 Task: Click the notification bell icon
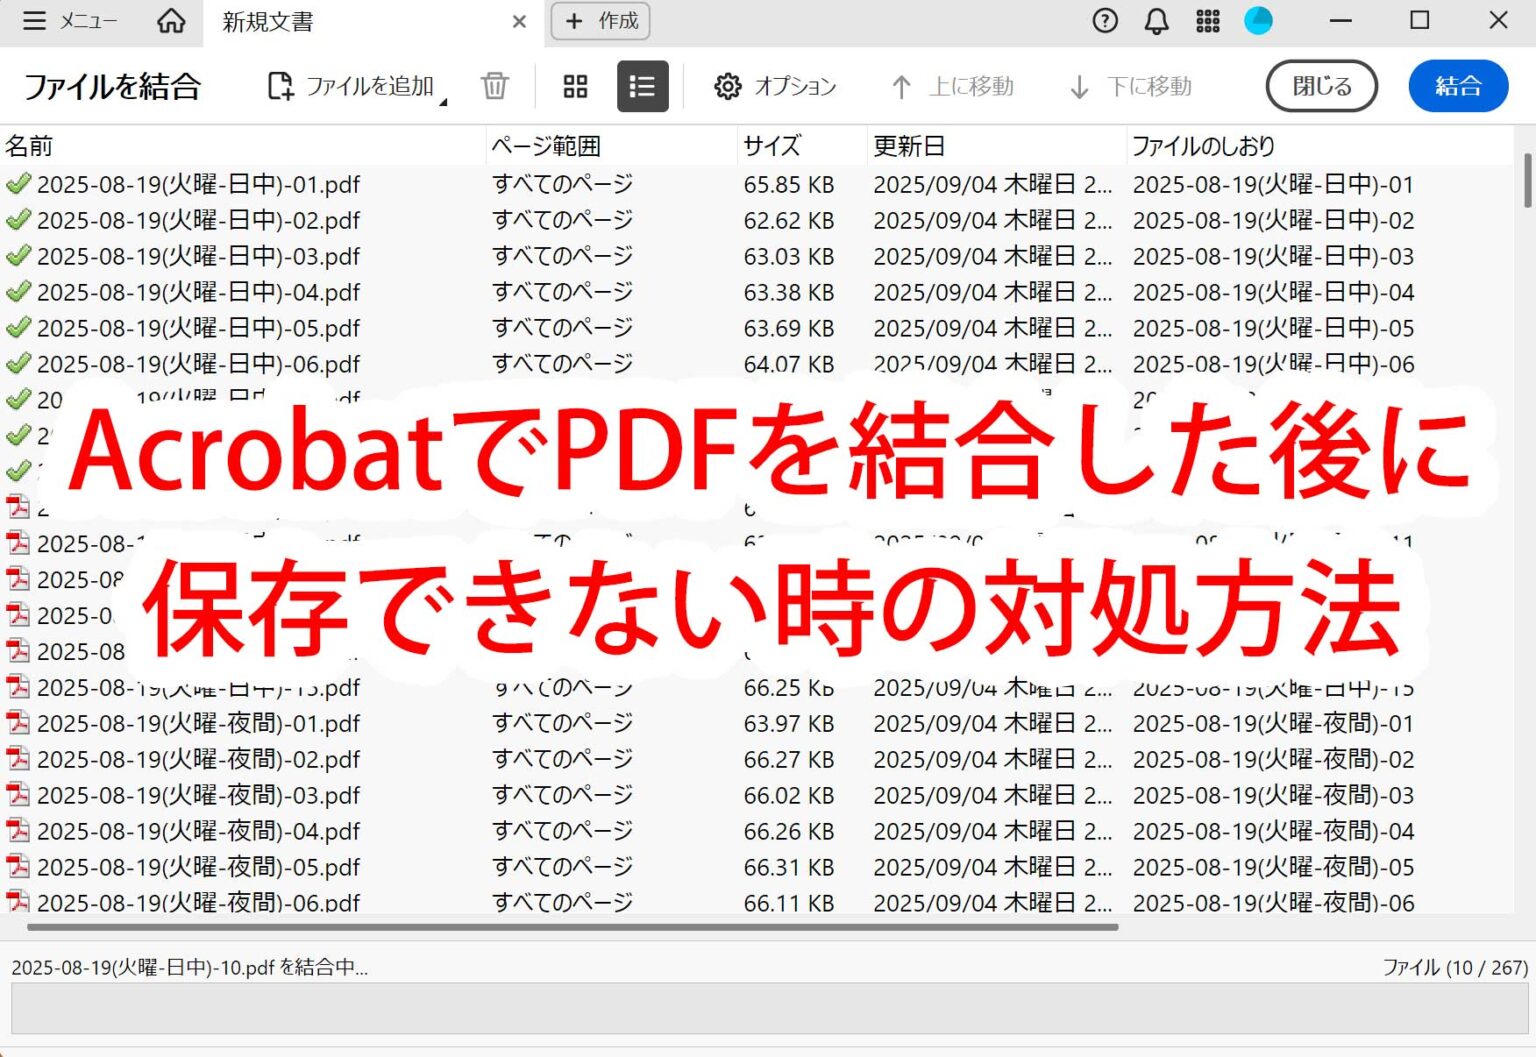point(1156,20)
